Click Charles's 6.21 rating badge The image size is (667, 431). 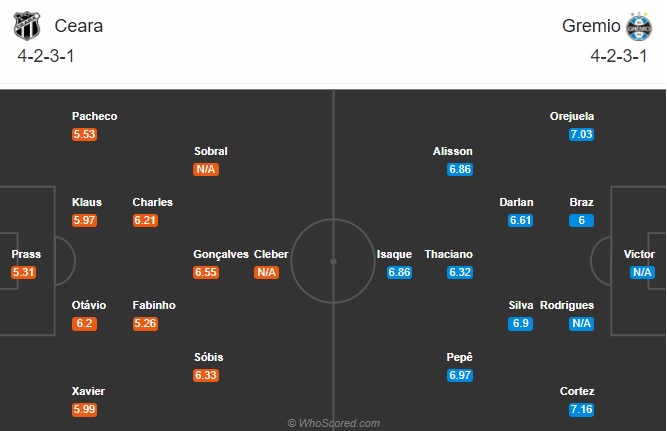145,220
